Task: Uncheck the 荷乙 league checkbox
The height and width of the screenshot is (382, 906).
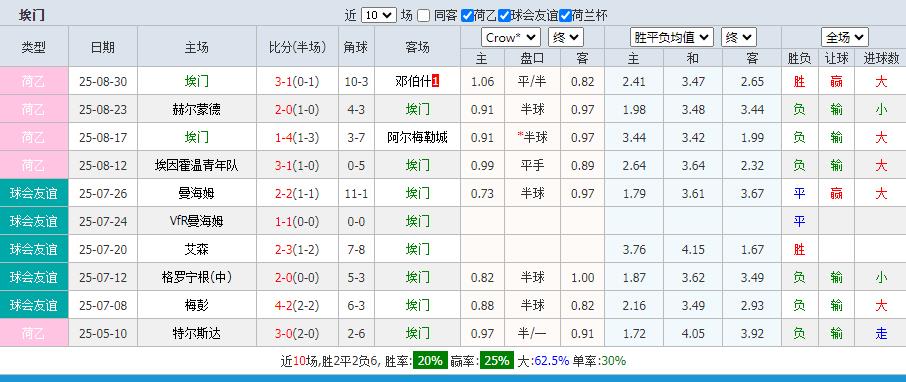Action: [x=467, y=16]
